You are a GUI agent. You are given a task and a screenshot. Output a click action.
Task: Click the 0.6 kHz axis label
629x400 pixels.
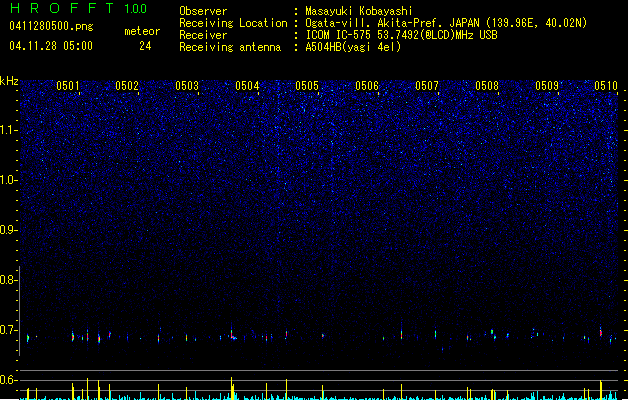9,380
